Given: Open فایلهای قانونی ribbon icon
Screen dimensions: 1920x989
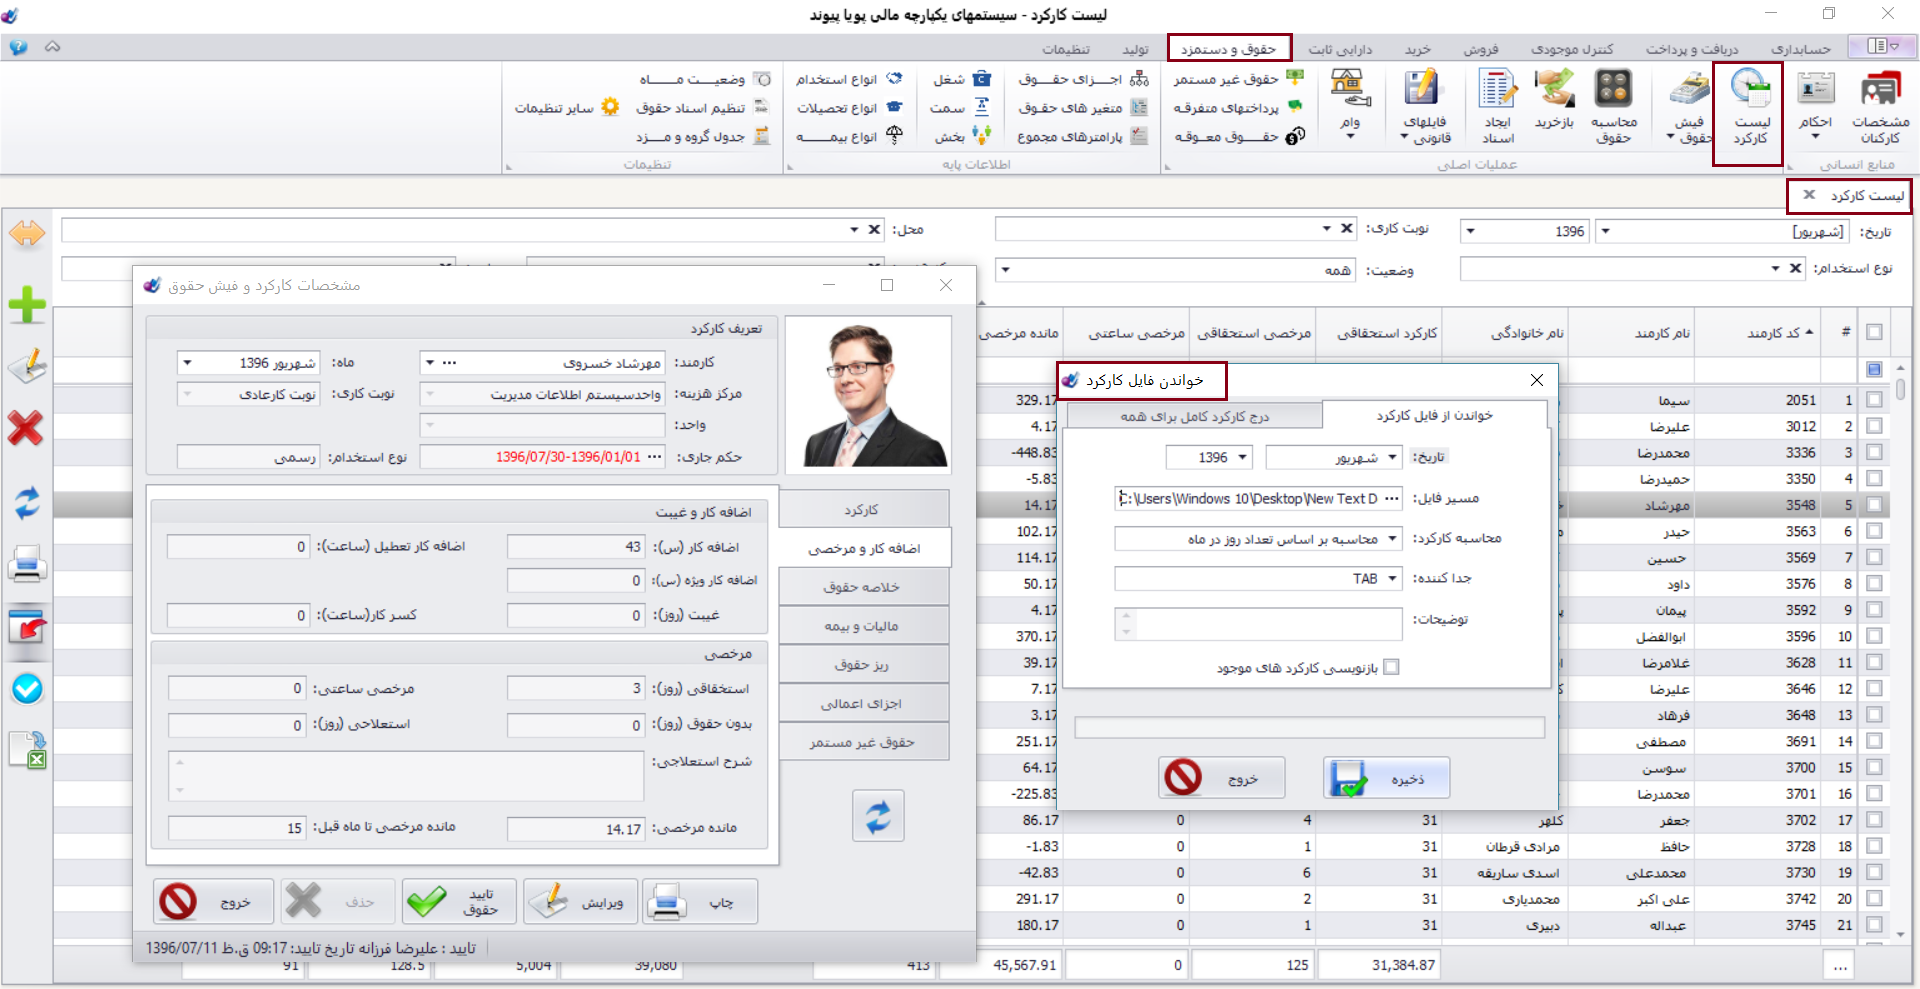Looking at the screenshot, I should coord(1424,108).
